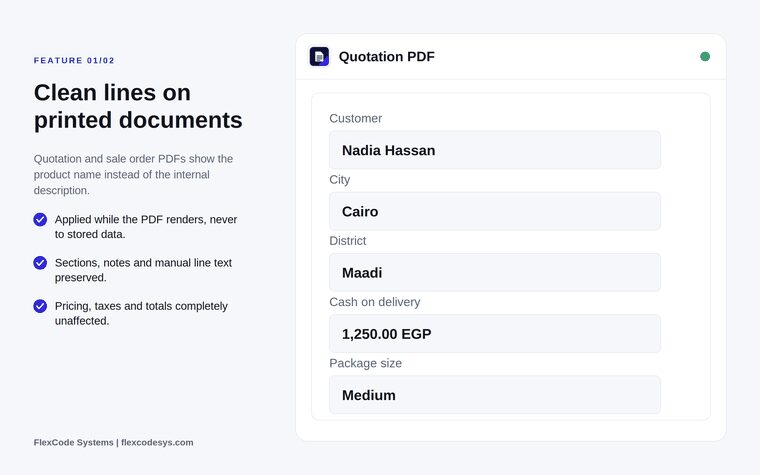
Task: Select the City field showing Cairo
Action: point(495,211)
